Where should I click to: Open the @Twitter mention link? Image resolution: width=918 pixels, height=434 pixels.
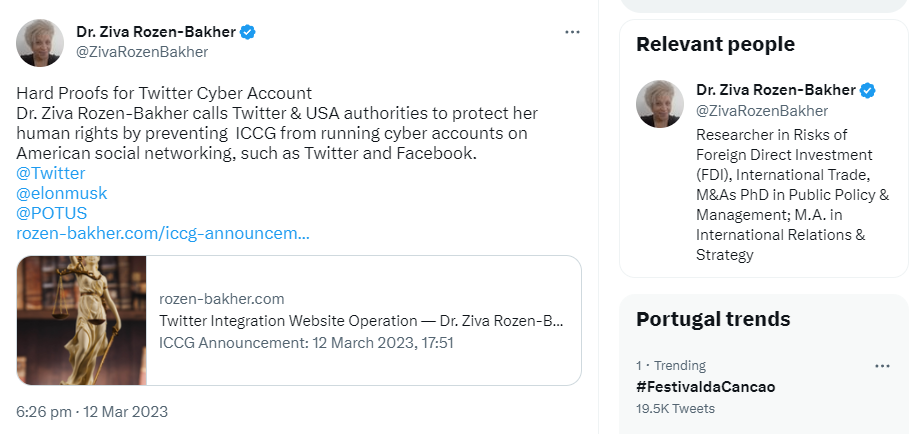[51, 173]
